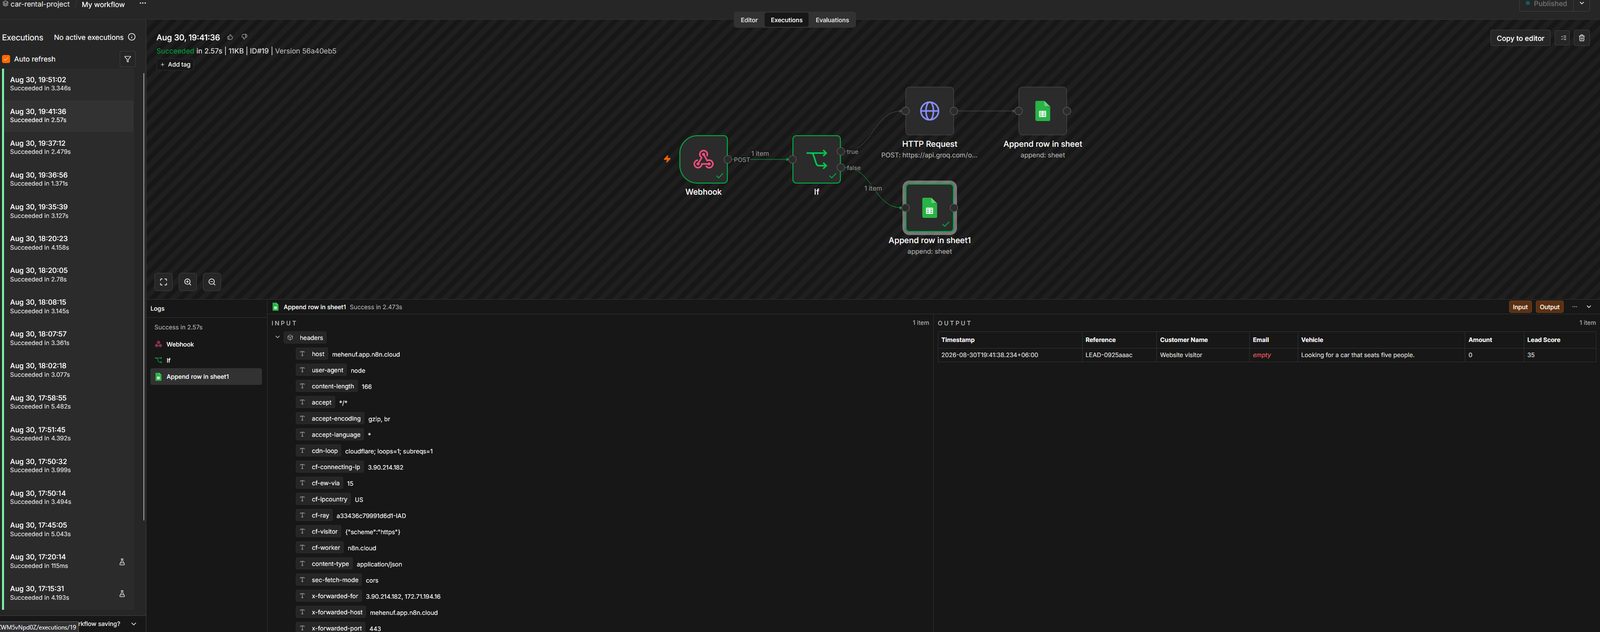The width and height of the screenshot is (1600, 632).
Task: Fit the canvas to view
Action: point(164,282)
